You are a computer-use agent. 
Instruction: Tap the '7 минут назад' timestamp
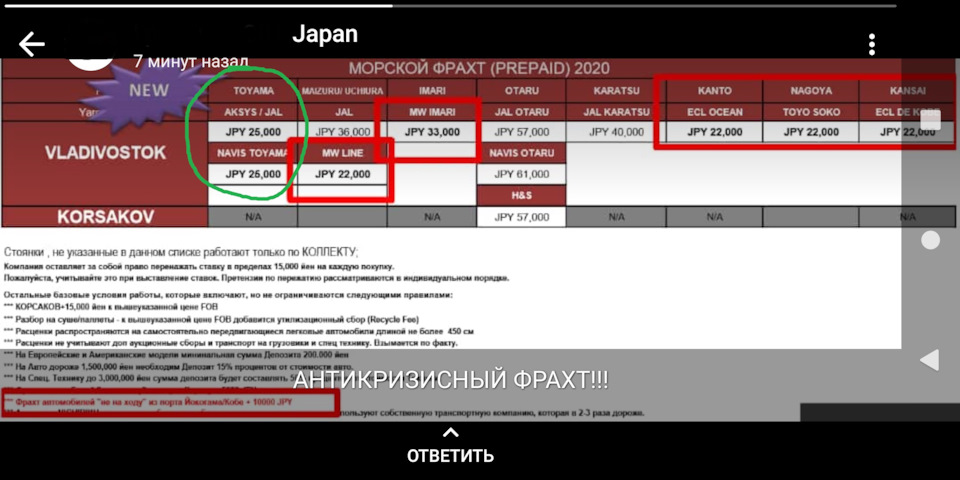click(190, 62)
